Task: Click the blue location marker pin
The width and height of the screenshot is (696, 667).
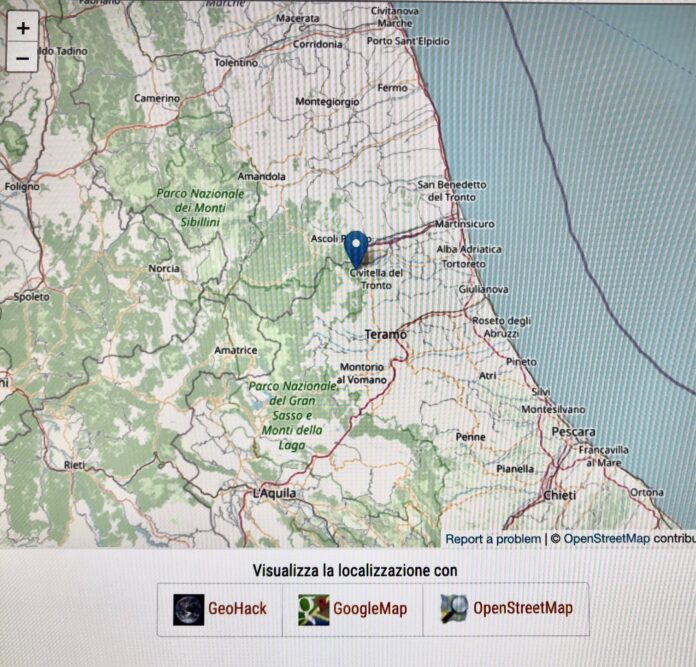Action: coord(356,248)
